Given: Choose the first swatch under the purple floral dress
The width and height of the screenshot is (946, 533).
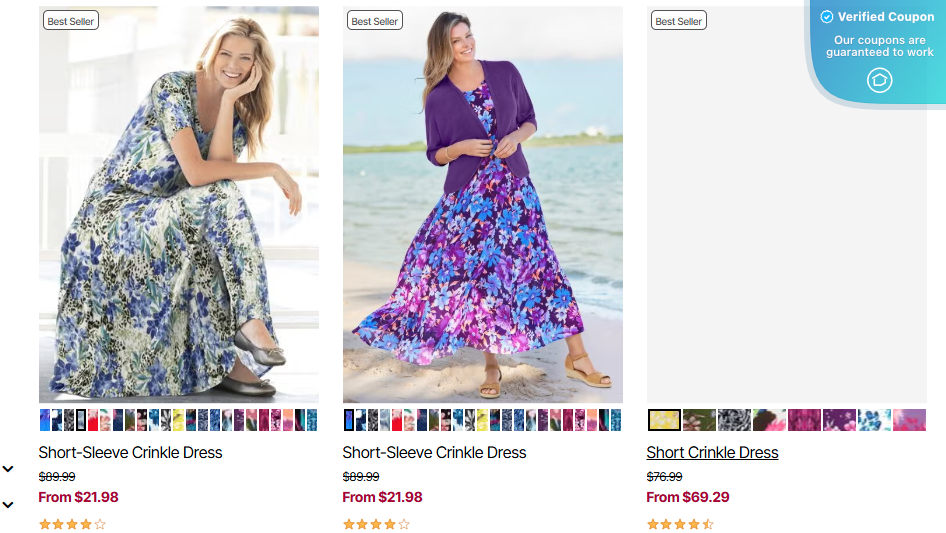Looking at the screenshot, I should [349, 420].
